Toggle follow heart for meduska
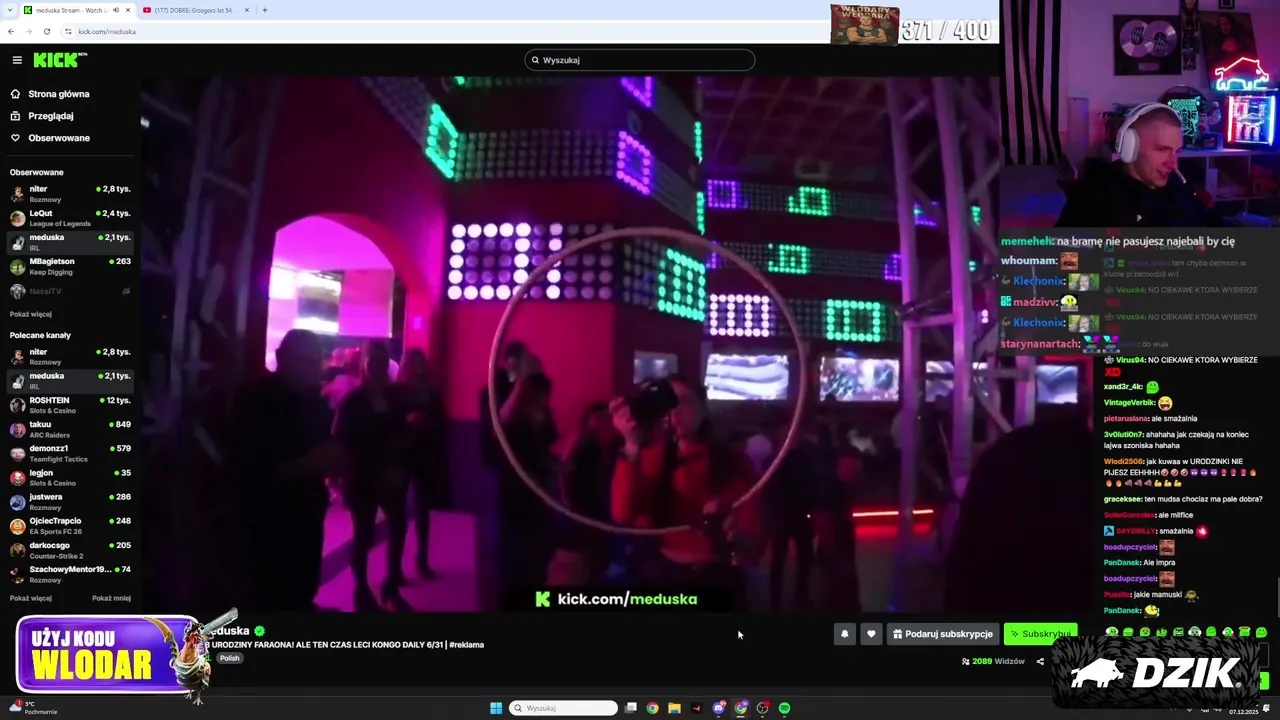 tap(871, 634)
